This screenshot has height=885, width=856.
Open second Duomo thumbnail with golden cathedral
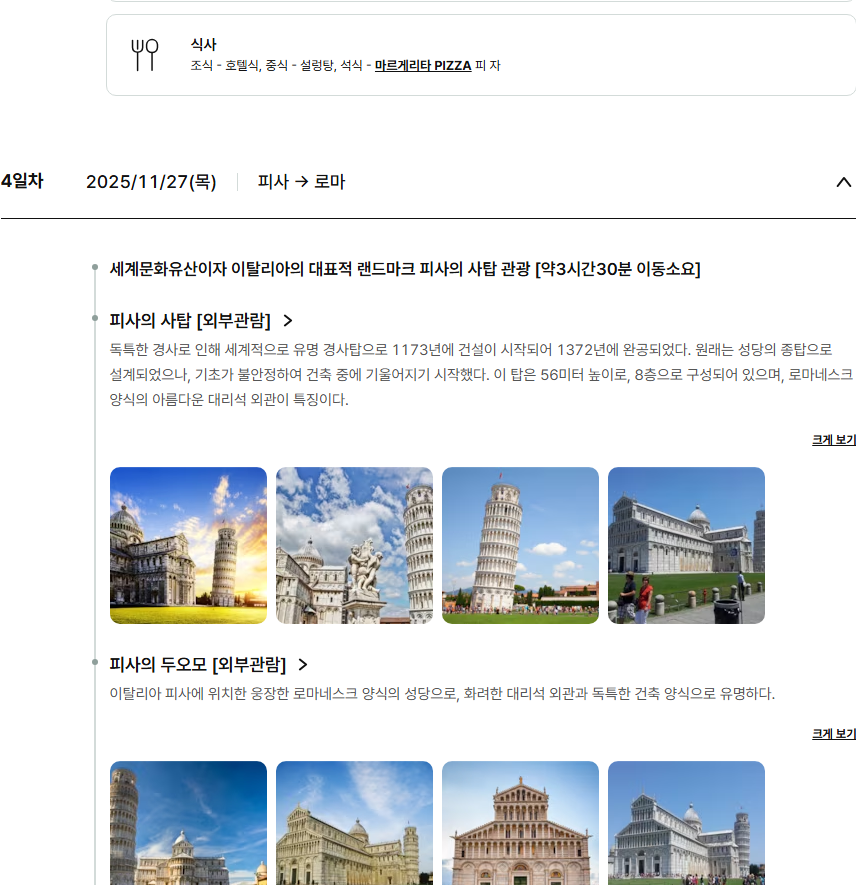[x=354, y=823]
